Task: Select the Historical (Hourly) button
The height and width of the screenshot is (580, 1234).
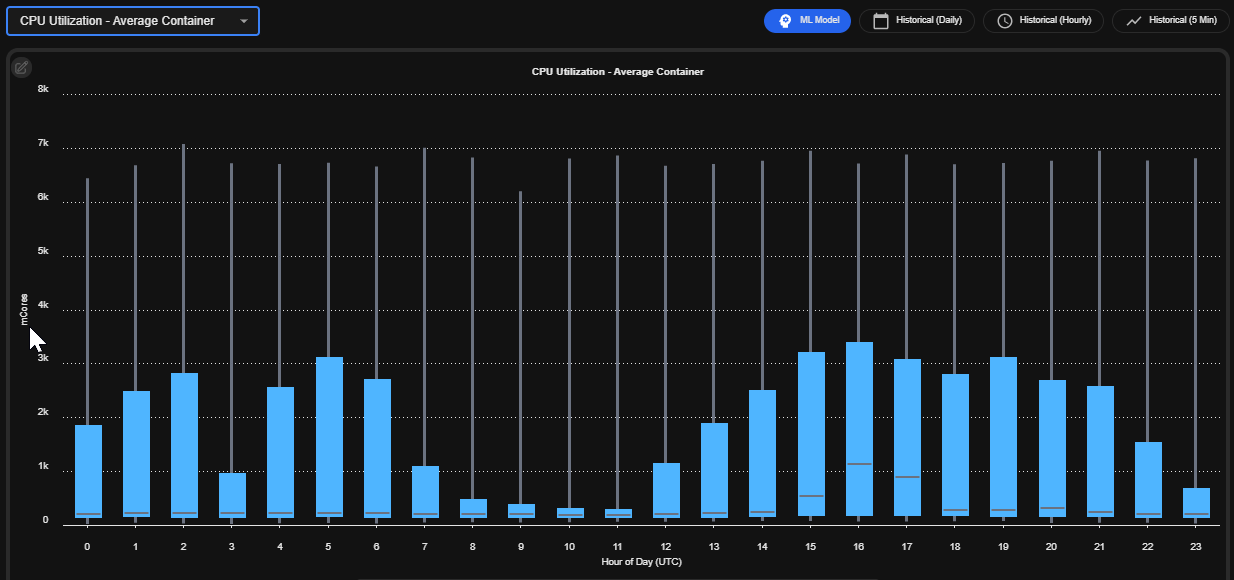Action: 1044,21
